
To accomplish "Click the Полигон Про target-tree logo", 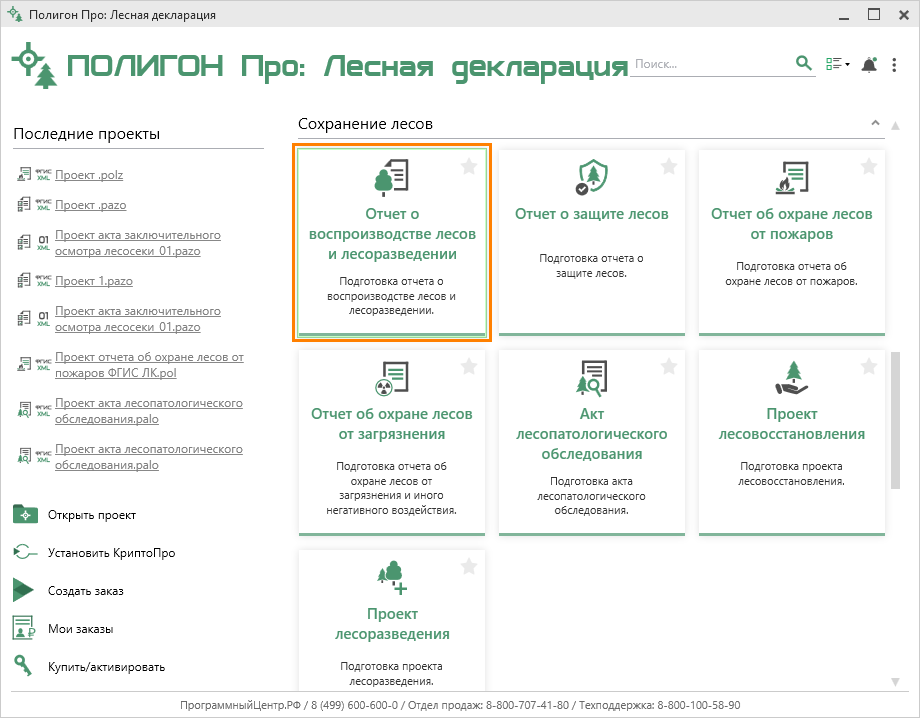I will 35,65.
